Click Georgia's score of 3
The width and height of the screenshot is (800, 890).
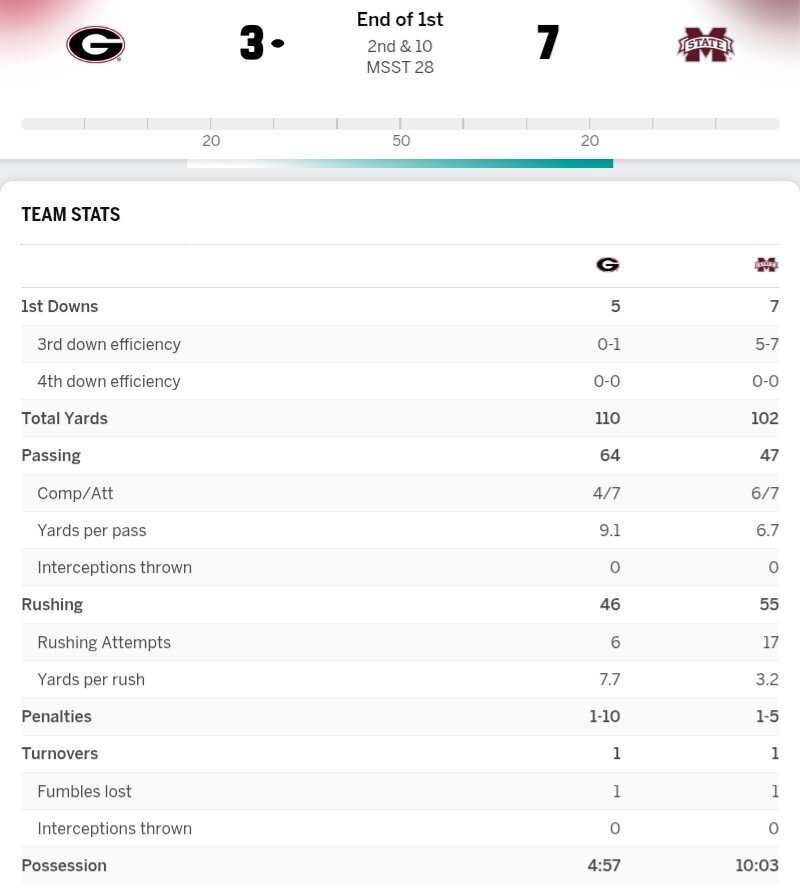tap(251, 44)
